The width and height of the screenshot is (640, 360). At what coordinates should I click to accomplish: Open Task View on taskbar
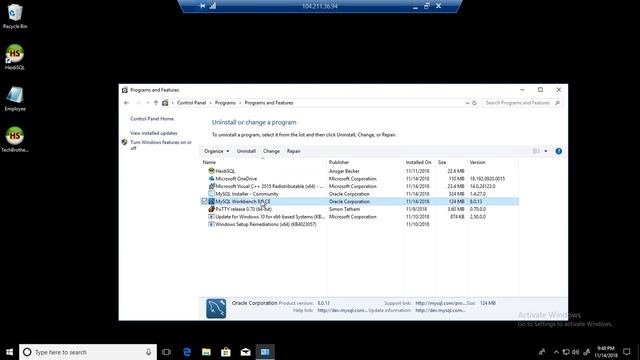pyautogui.click(x=166, y=352)
